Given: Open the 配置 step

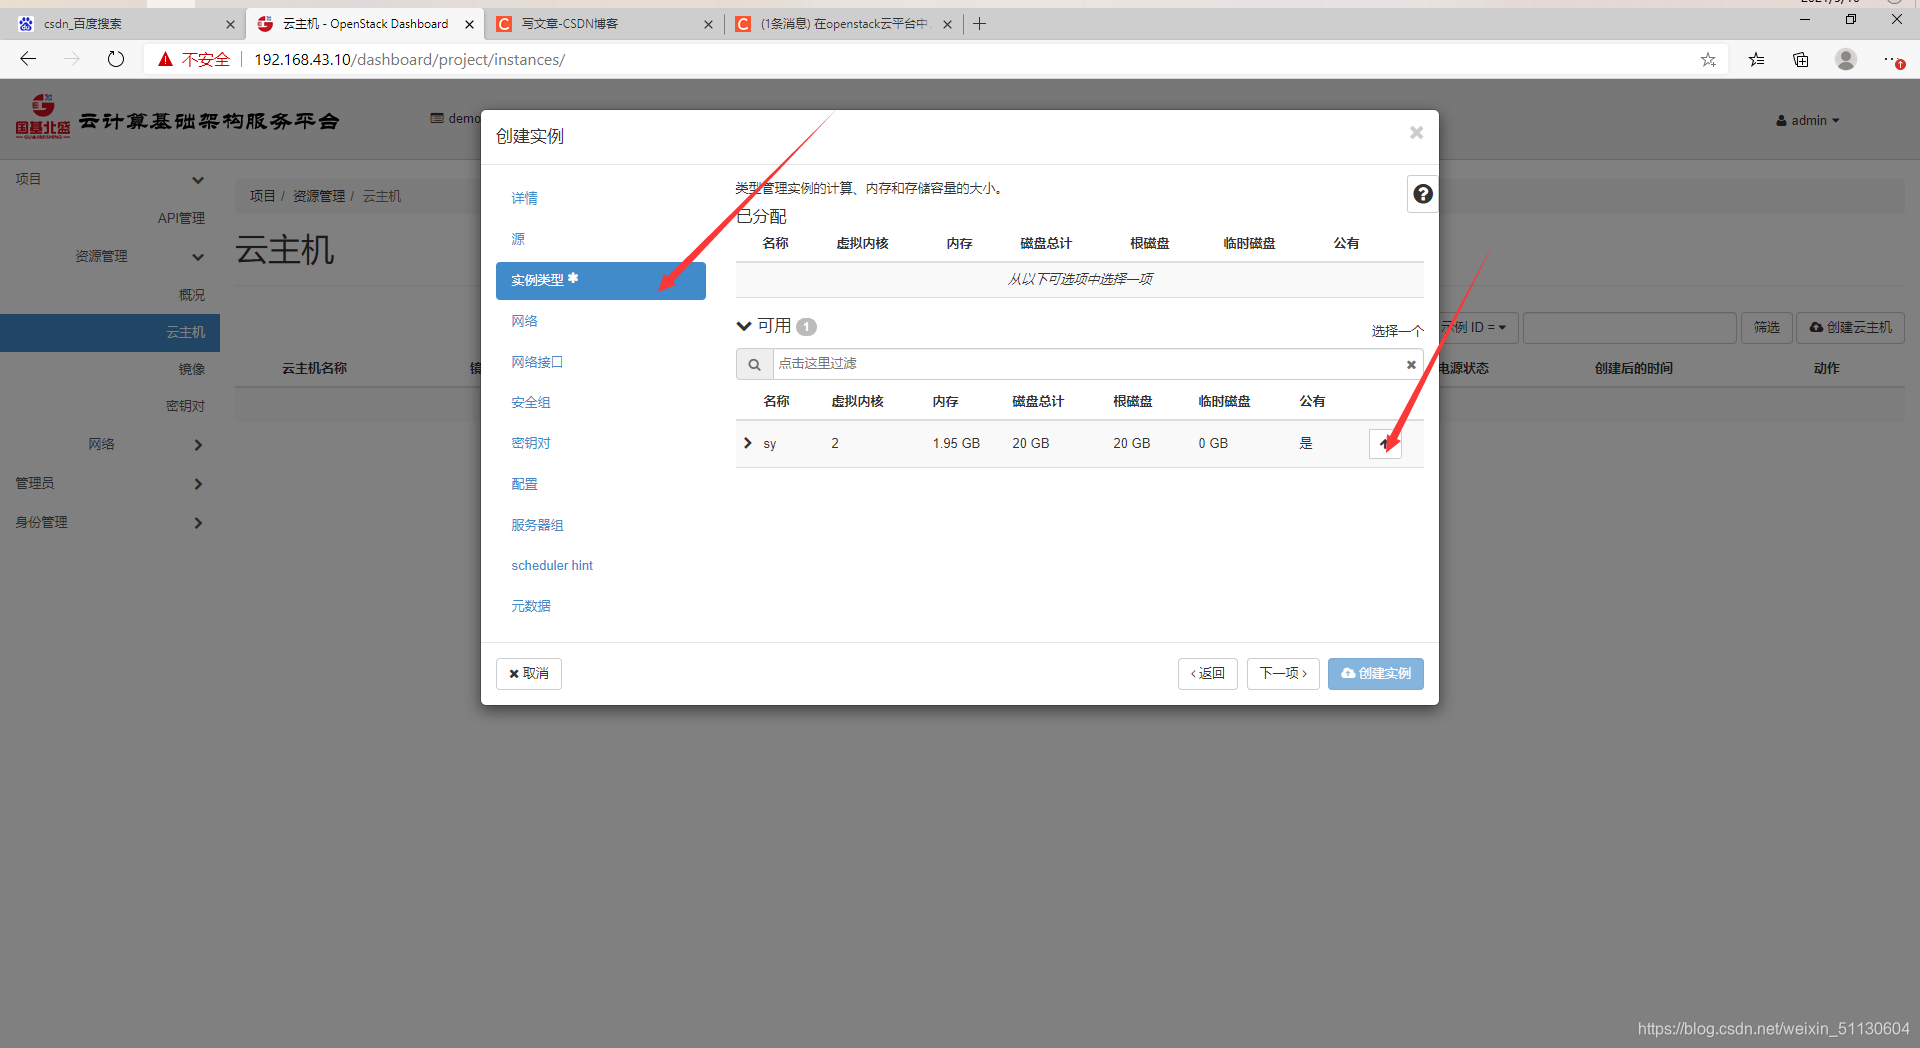Looking at the screenshot, I should (x=524, y=484).
